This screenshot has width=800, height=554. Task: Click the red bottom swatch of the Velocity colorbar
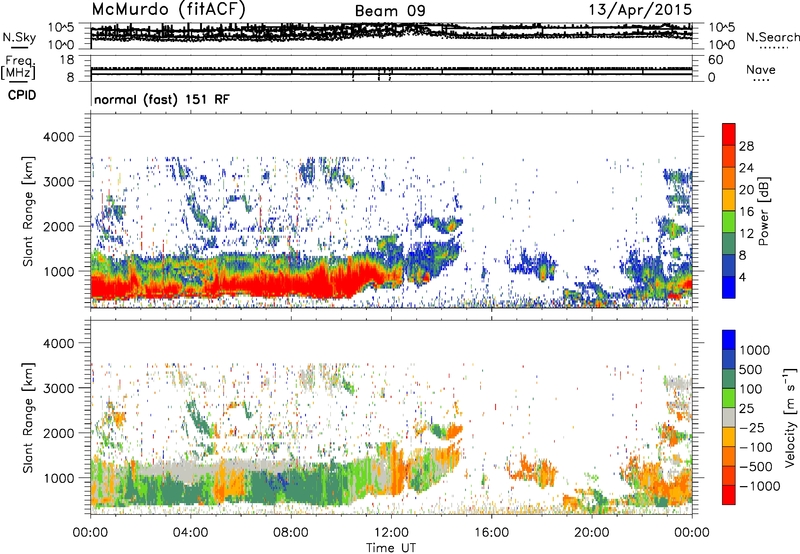click(x=729, y=495)
